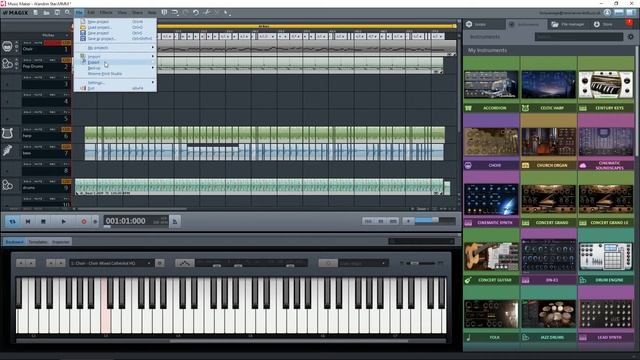
Task: Mute the Pop Drums track
Action: (38, 60)
